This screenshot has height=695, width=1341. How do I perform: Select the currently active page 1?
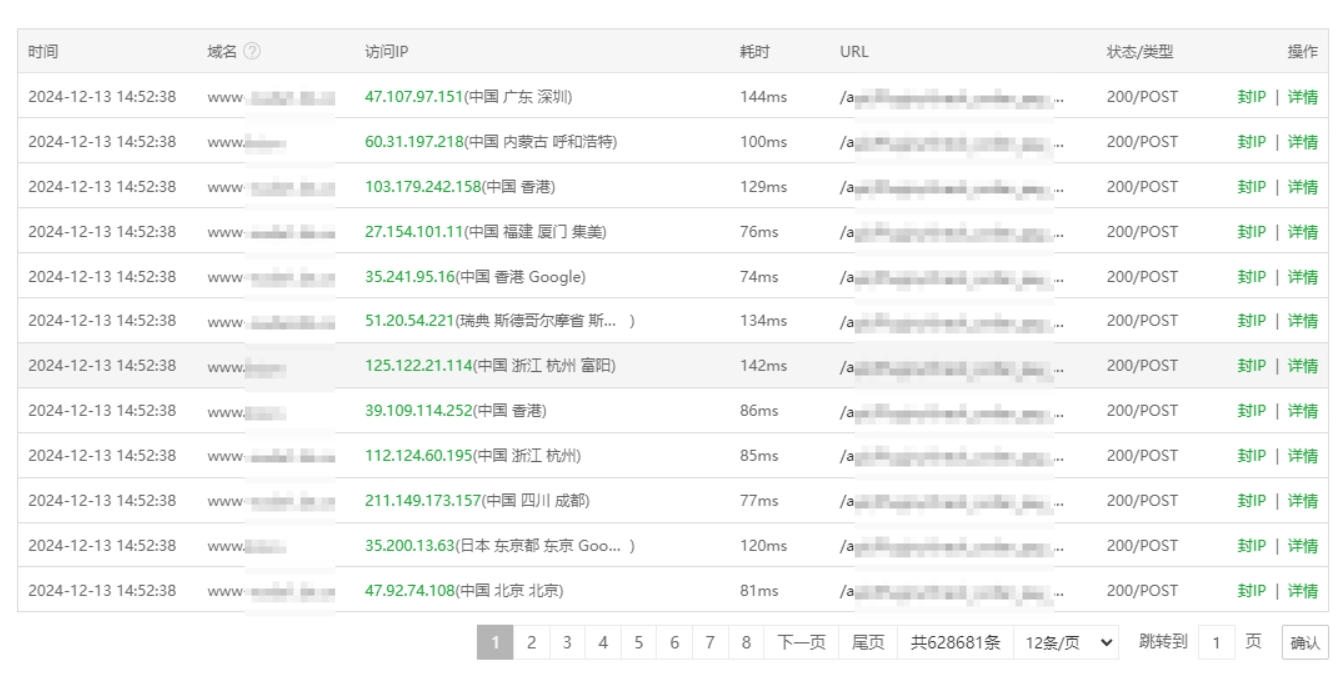495,643
